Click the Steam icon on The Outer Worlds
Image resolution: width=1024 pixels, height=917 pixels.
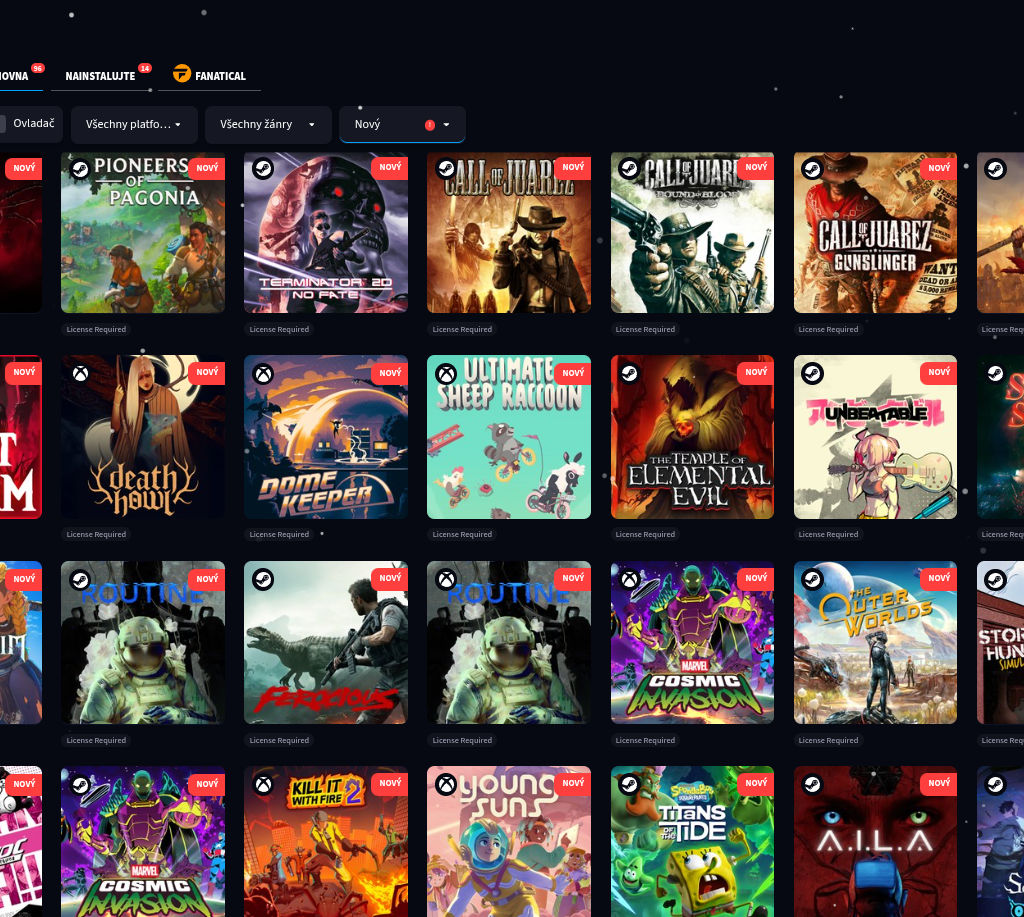click(812, 579)
